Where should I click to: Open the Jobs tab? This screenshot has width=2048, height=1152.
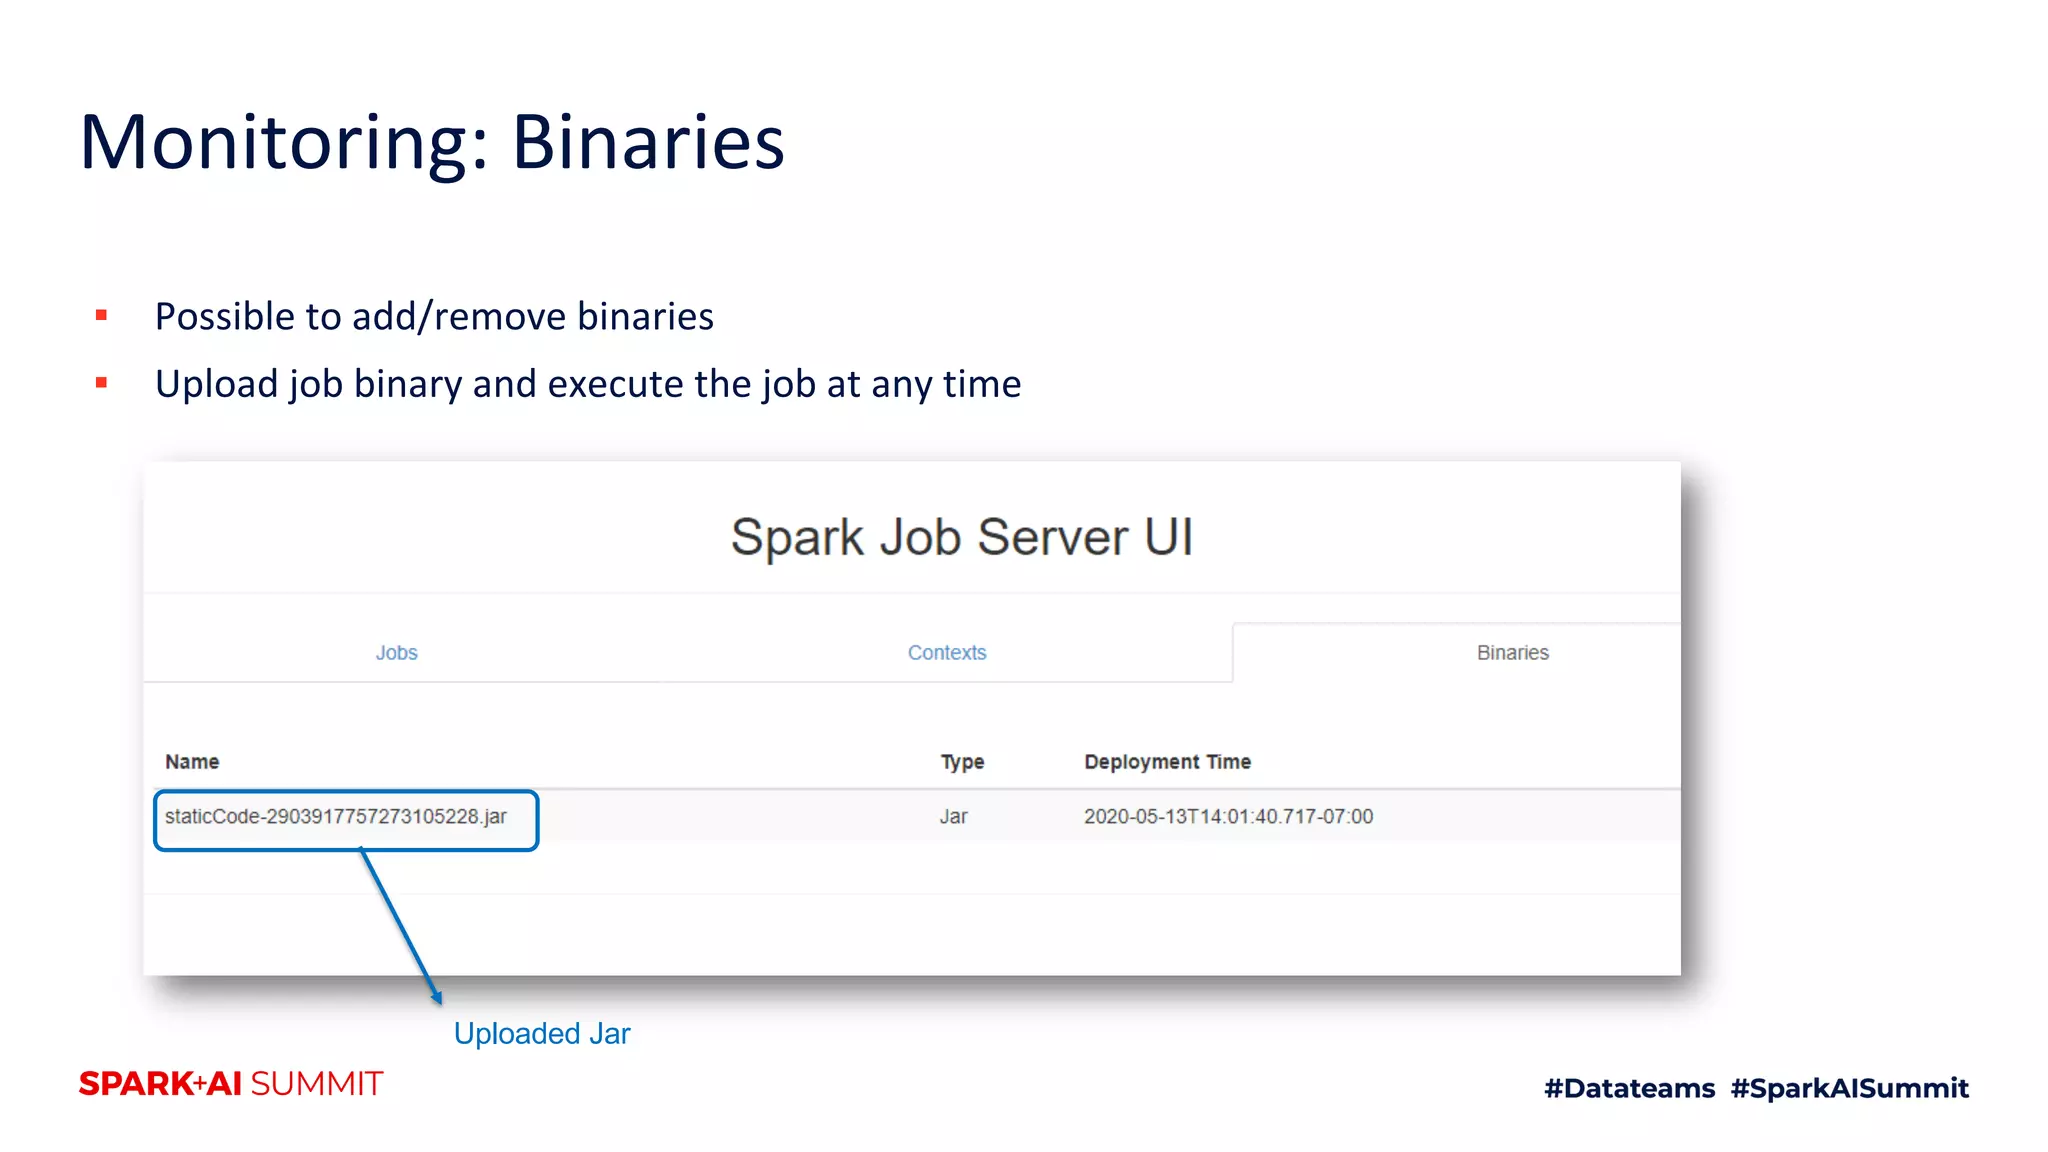coord(396,653)
